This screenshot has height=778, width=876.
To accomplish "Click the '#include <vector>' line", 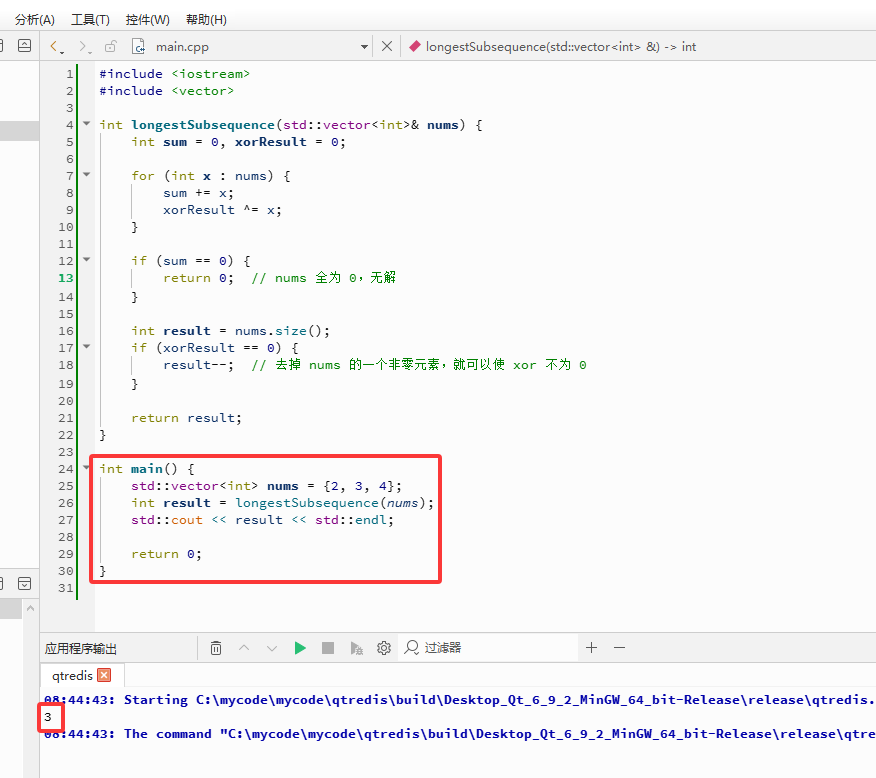I will [166, 90].
